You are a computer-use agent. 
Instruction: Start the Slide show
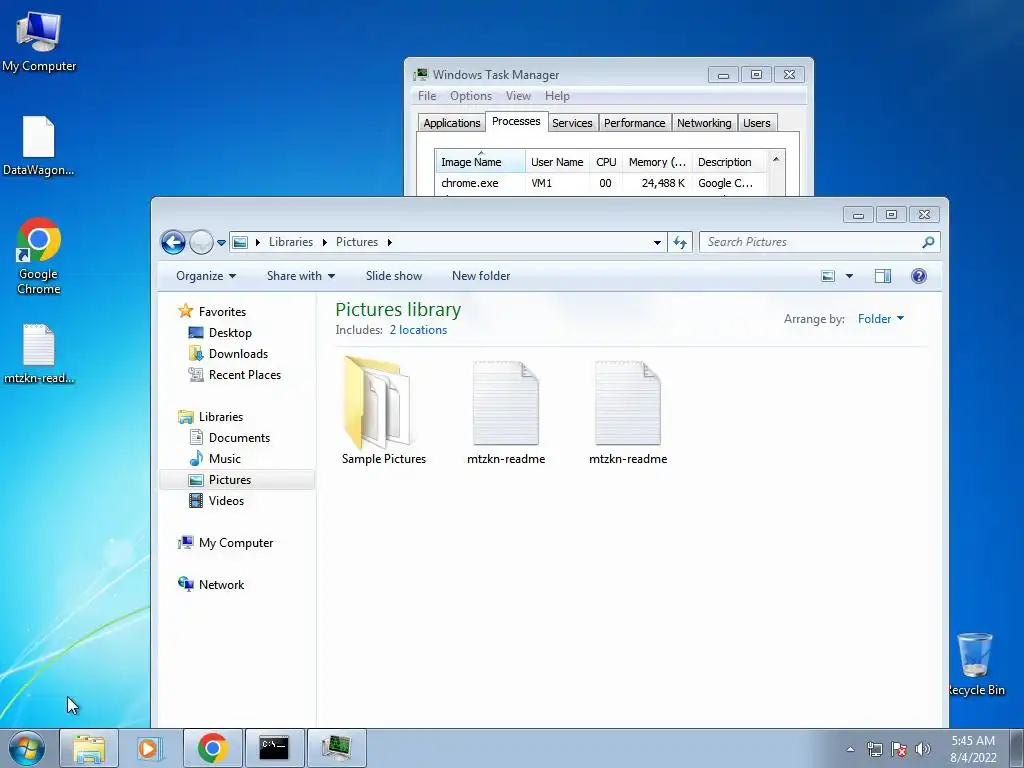click(394, 276)
